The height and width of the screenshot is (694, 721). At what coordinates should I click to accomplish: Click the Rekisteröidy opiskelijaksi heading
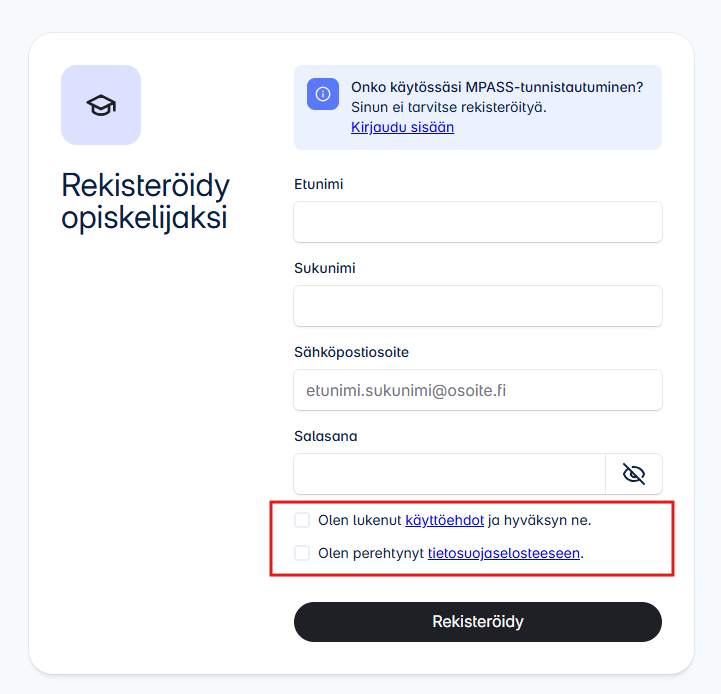click(146, 201)
